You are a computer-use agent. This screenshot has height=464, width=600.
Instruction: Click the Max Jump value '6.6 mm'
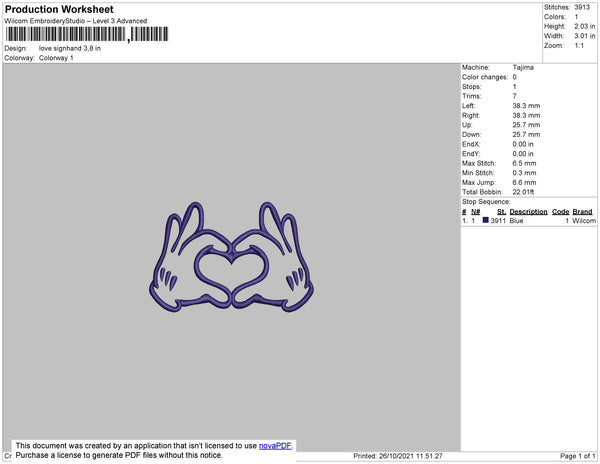click(524, 182)
